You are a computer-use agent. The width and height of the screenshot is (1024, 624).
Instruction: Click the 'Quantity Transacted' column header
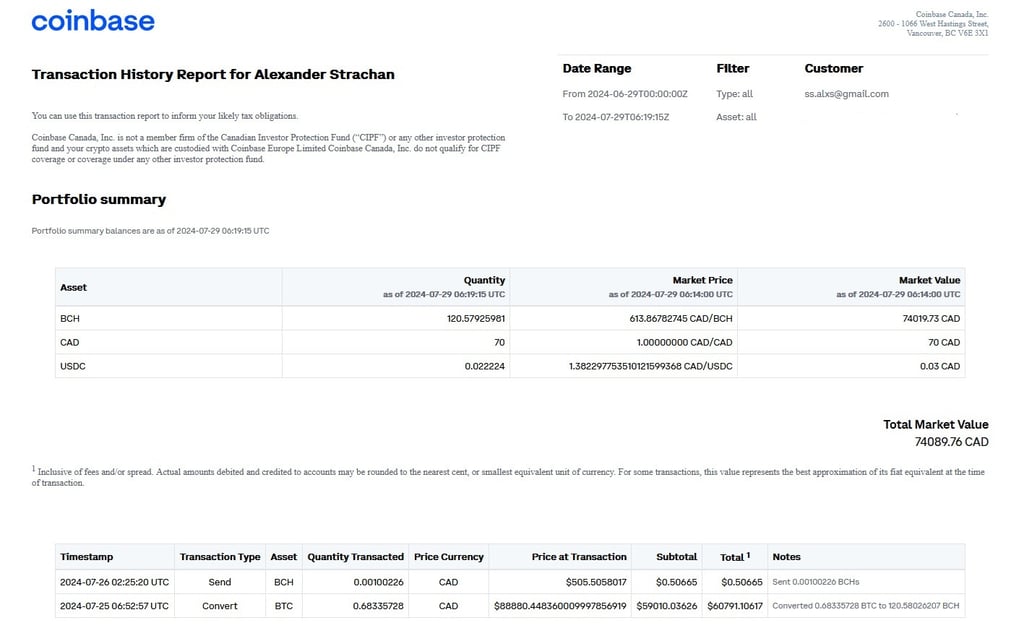355,557
